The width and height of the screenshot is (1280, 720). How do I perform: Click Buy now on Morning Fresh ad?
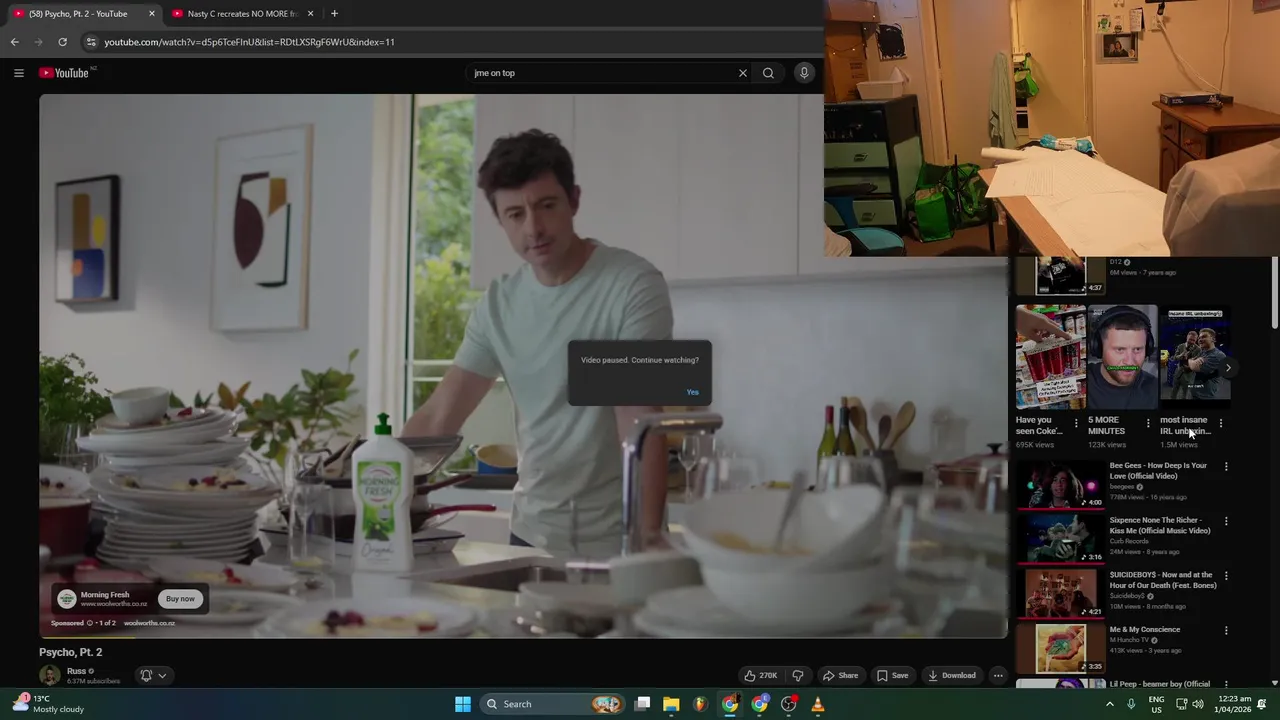180,599
